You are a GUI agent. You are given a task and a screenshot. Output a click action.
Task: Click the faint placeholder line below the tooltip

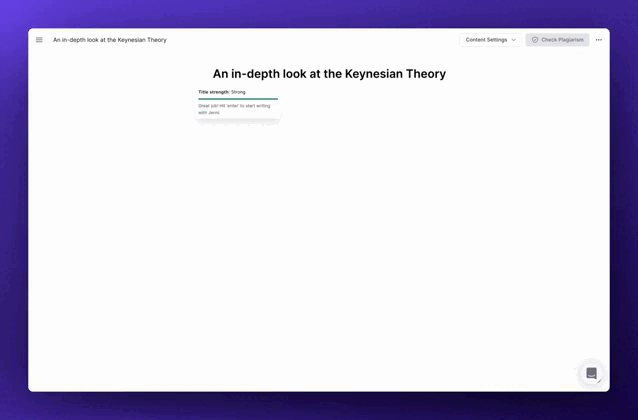(238, 123)
